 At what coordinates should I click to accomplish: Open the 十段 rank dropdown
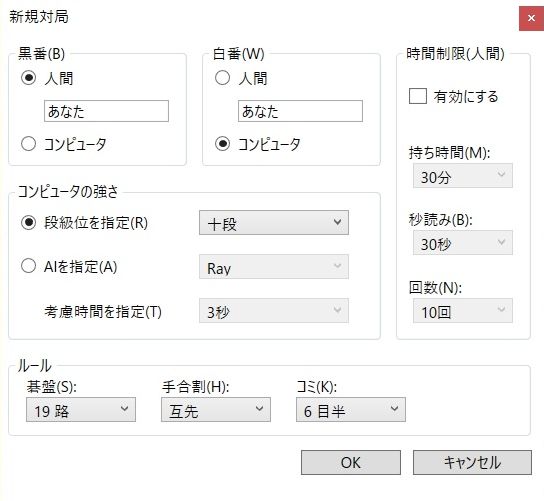(x=274, y=222)
